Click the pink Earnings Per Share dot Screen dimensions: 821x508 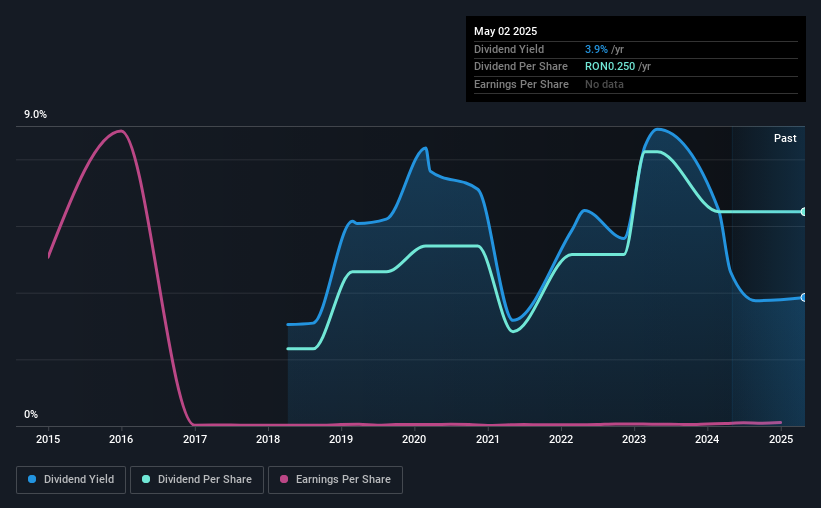coord(284,479)
